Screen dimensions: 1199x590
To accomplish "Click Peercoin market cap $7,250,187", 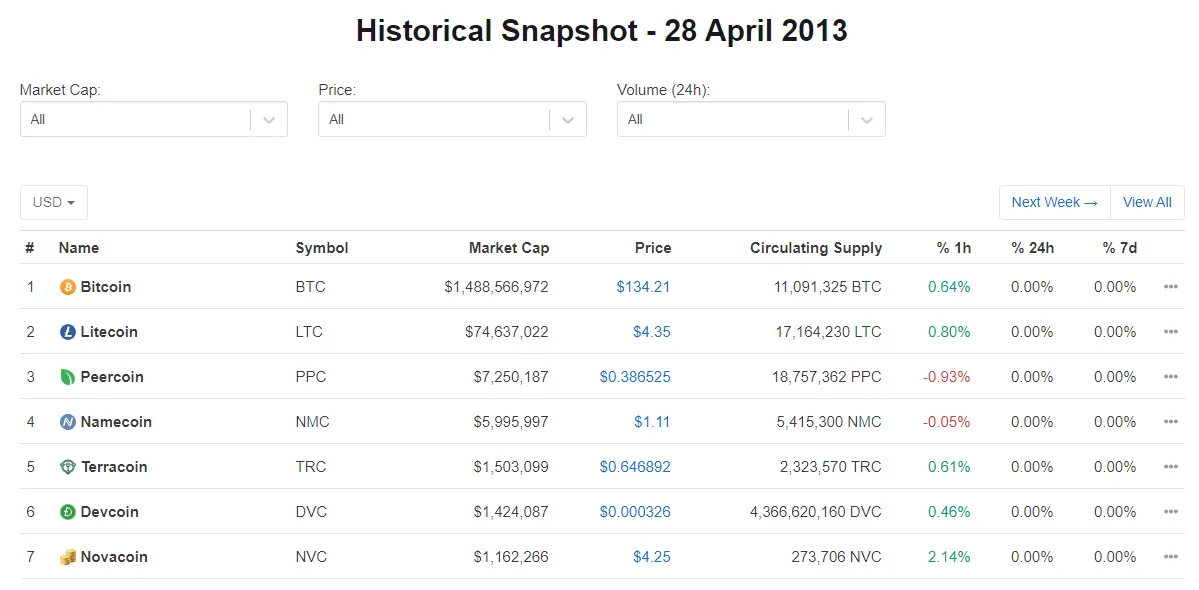I will coord(511,377).
